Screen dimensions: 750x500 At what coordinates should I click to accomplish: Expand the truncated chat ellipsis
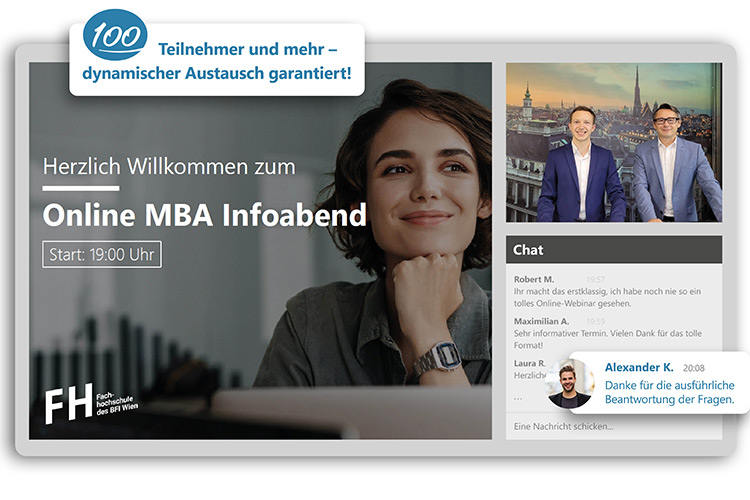(x=518, y=398)
